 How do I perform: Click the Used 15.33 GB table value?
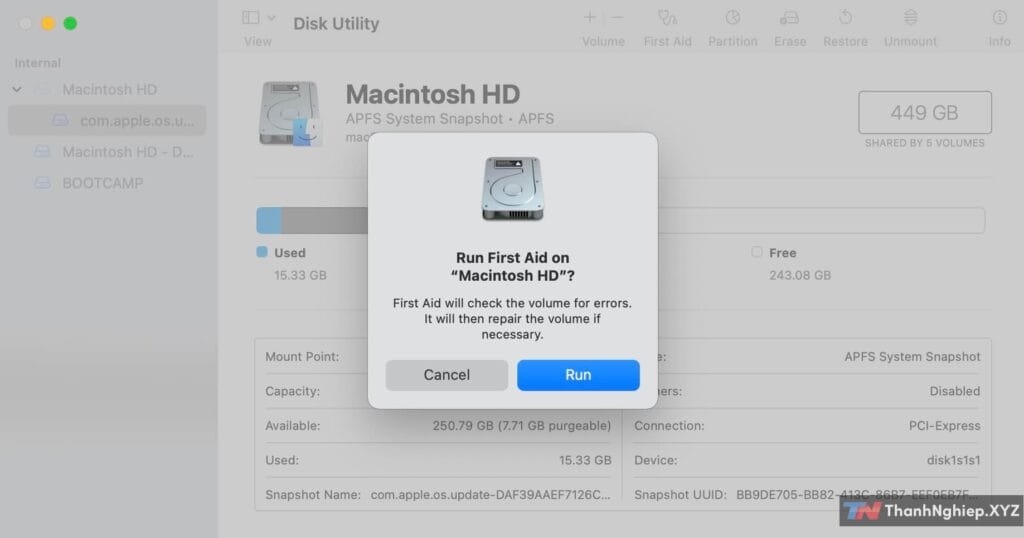point(585,460)
